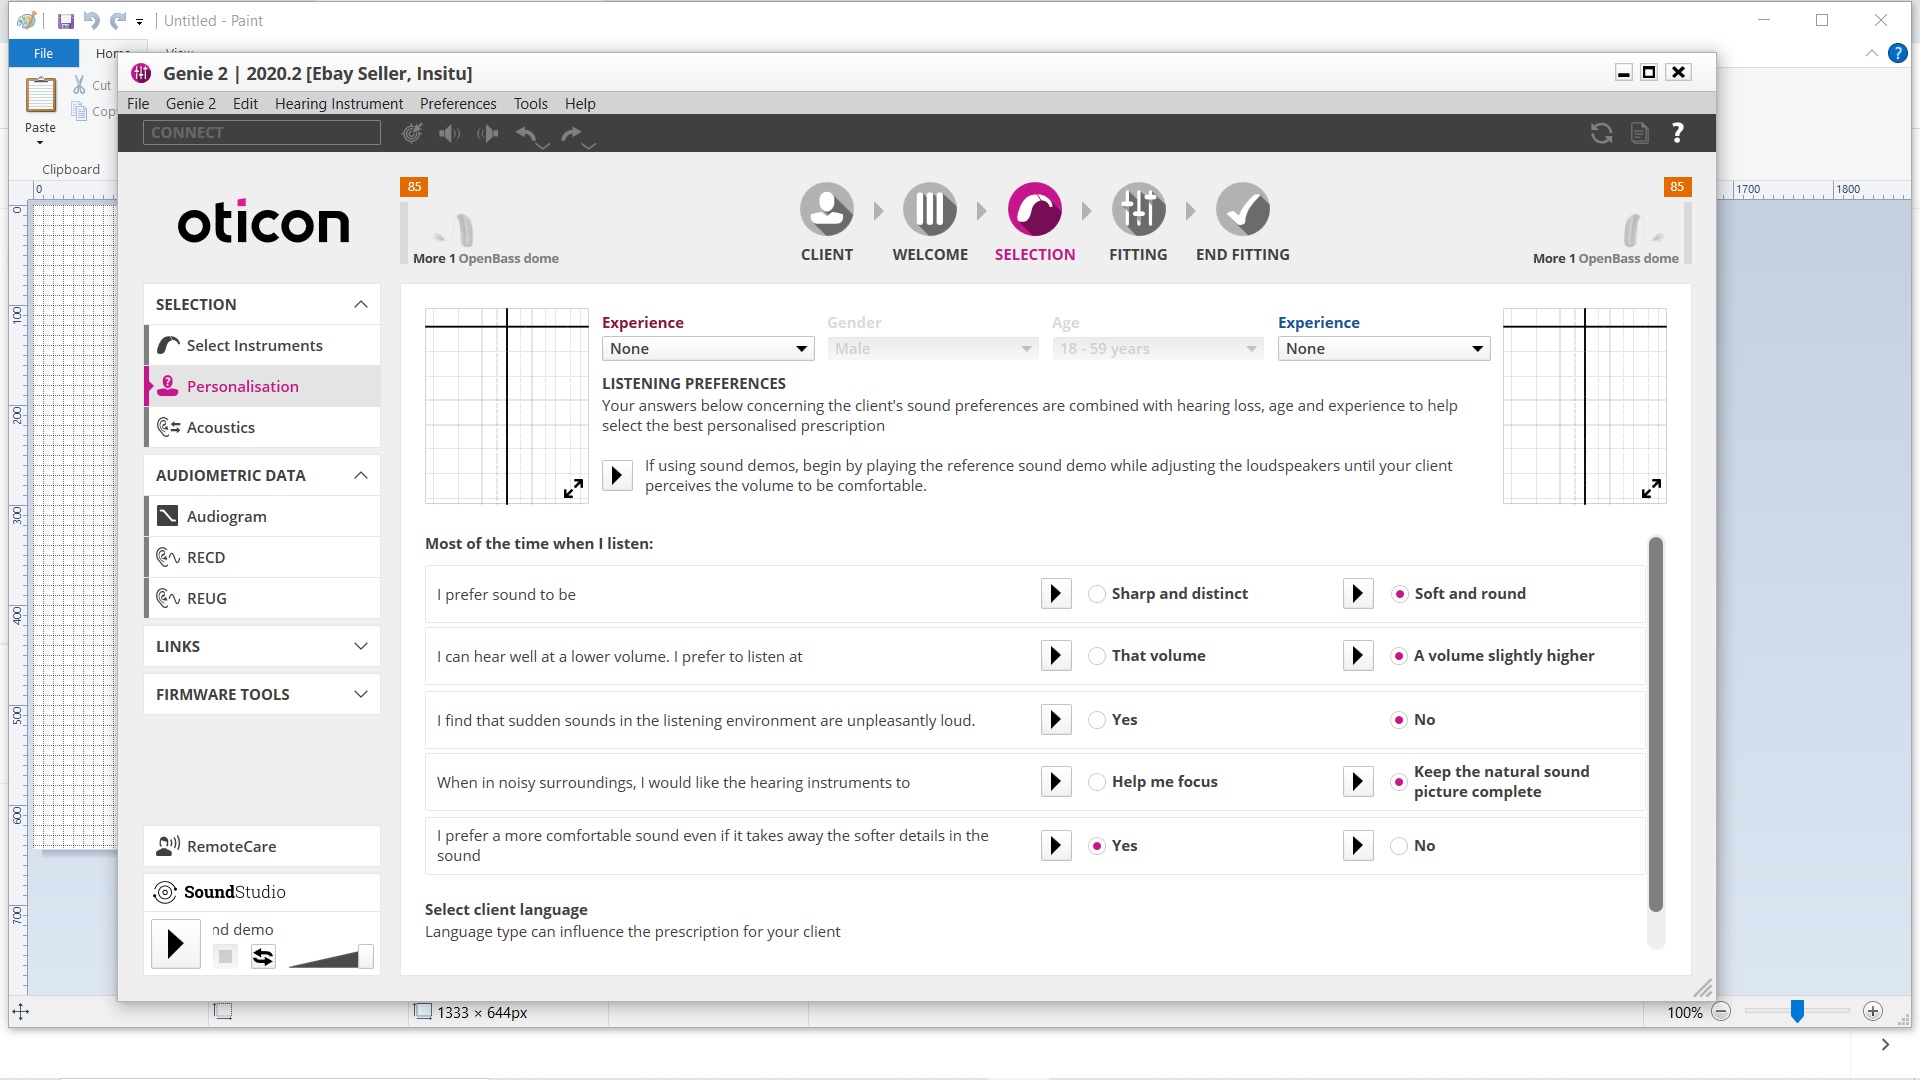Image resolution: width=1920 pixels, height=1080 pixels.
Task: Select 'Help me focus' radio option
Action: (1097, 782)
